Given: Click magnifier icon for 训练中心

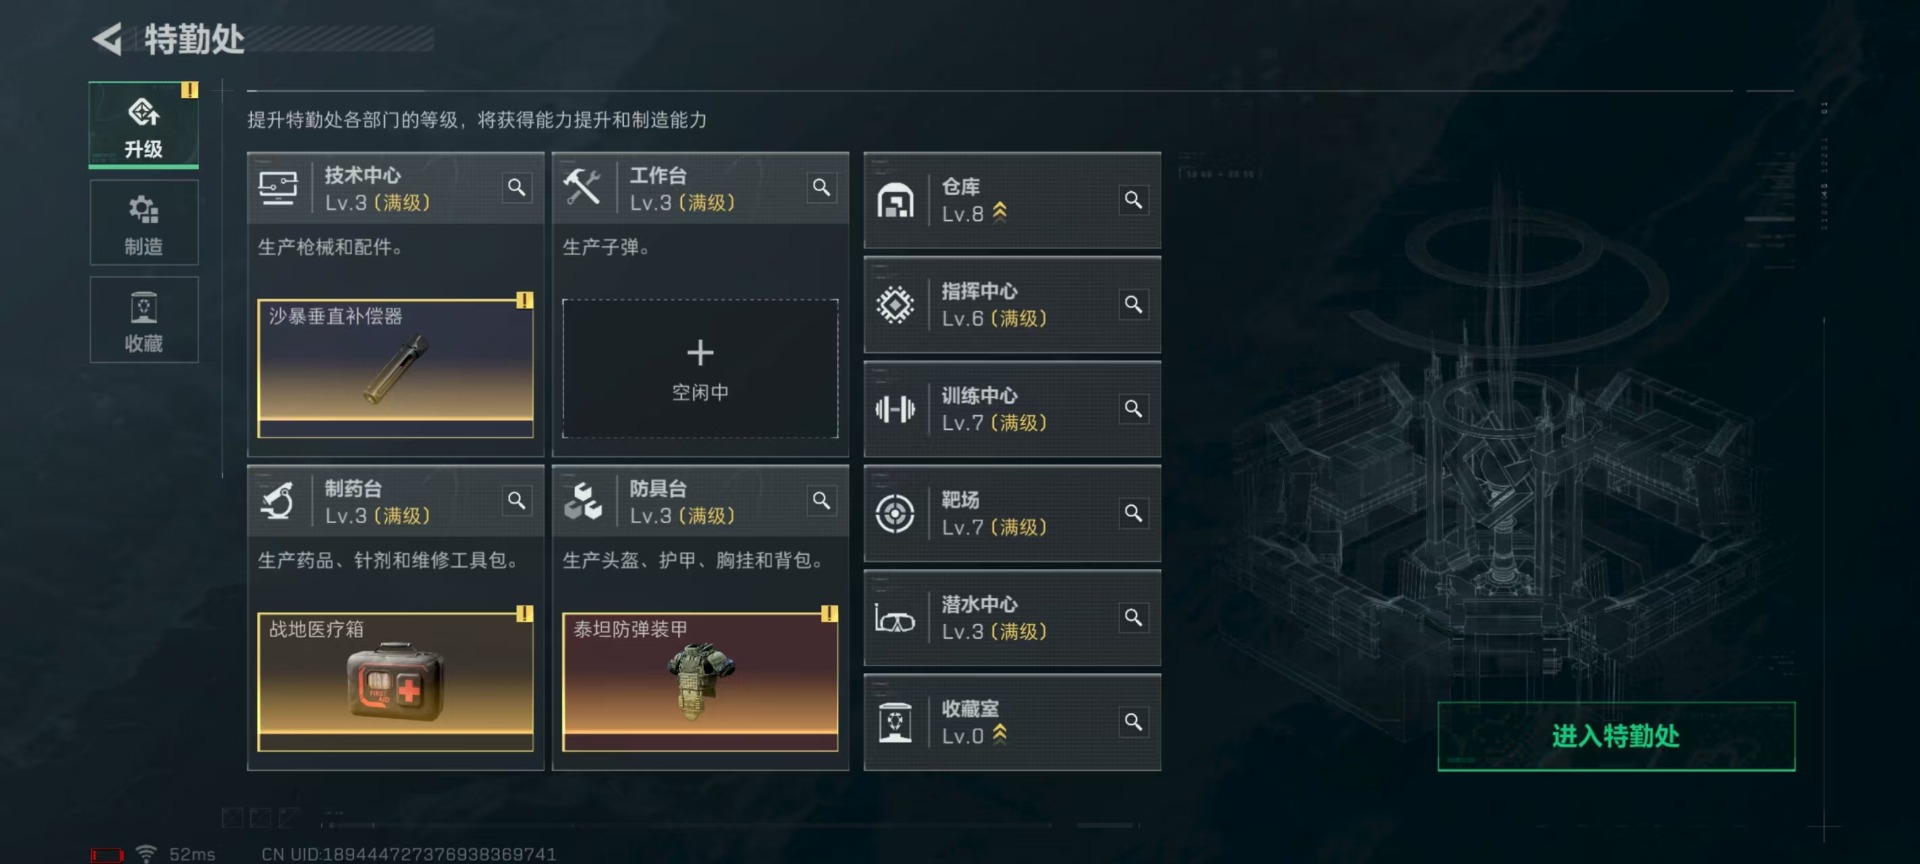Looking at the screenshot, I should click(x=1133, y=408).
